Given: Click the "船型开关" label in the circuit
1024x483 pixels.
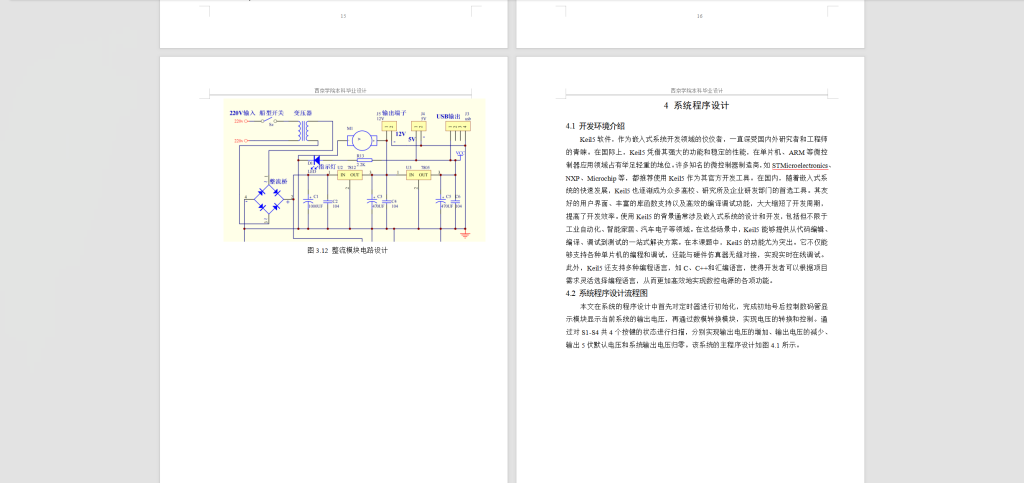Looking at the screenshot, I should (x=272, y=113).
